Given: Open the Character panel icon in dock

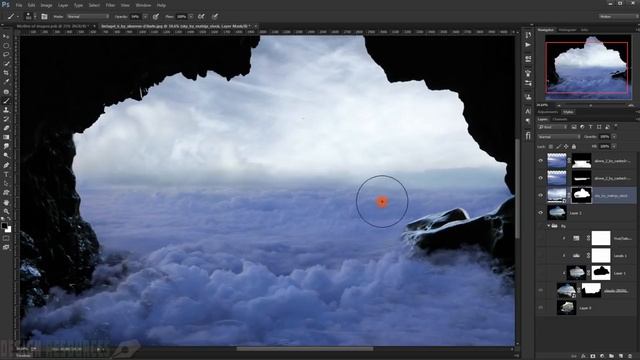Looking at the screenshot, I should (528, 111).
